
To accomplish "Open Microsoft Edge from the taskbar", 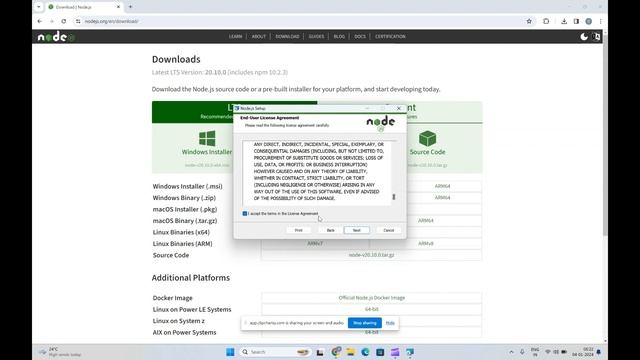I will tap(365, 352).
